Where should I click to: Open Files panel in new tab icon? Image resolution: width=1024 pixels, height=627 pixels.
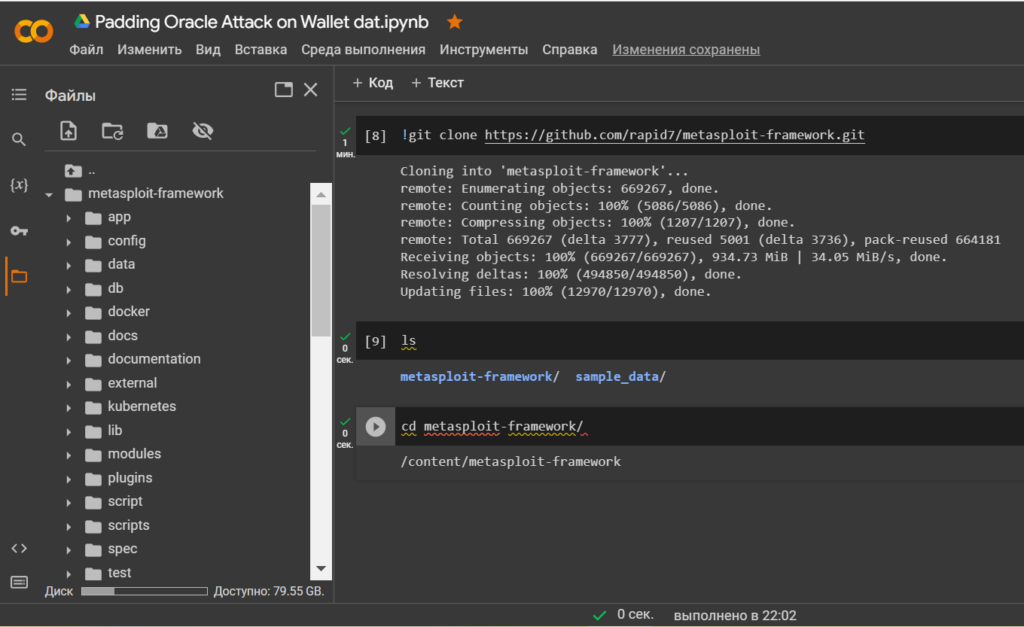(x=283, y=89)
